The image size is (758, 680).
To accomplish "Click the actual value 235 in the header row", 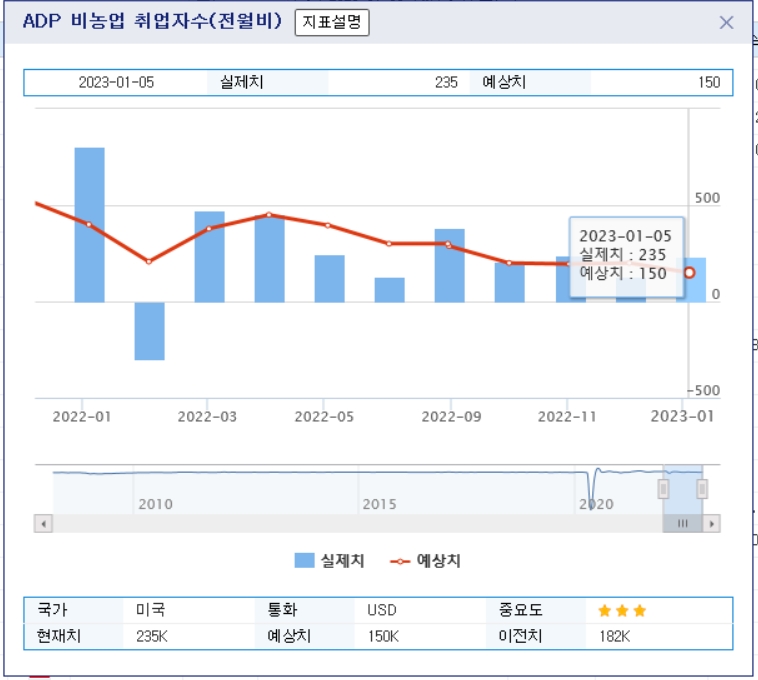I will 446,82.
